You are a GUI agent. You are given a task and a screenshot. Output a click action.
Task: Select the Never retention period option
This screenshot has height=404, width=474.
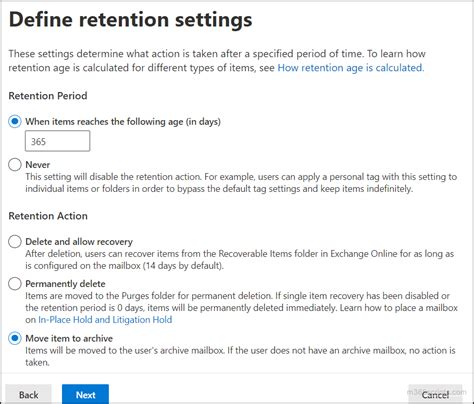[x=15, y=165]
